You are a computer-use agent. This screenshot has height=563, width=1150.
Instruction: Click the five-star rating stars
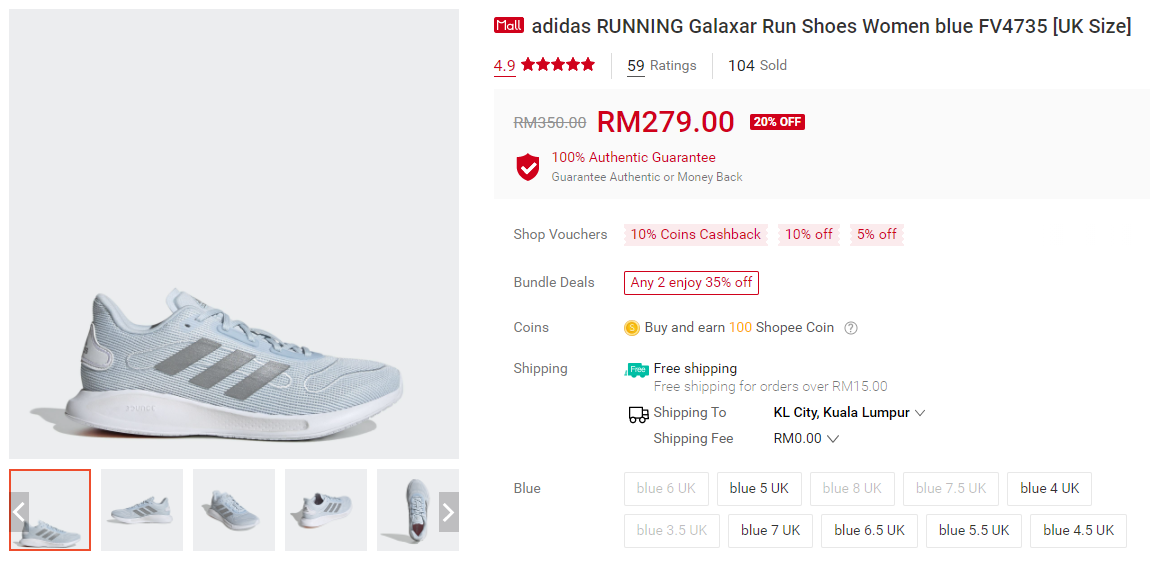point(557,65)
